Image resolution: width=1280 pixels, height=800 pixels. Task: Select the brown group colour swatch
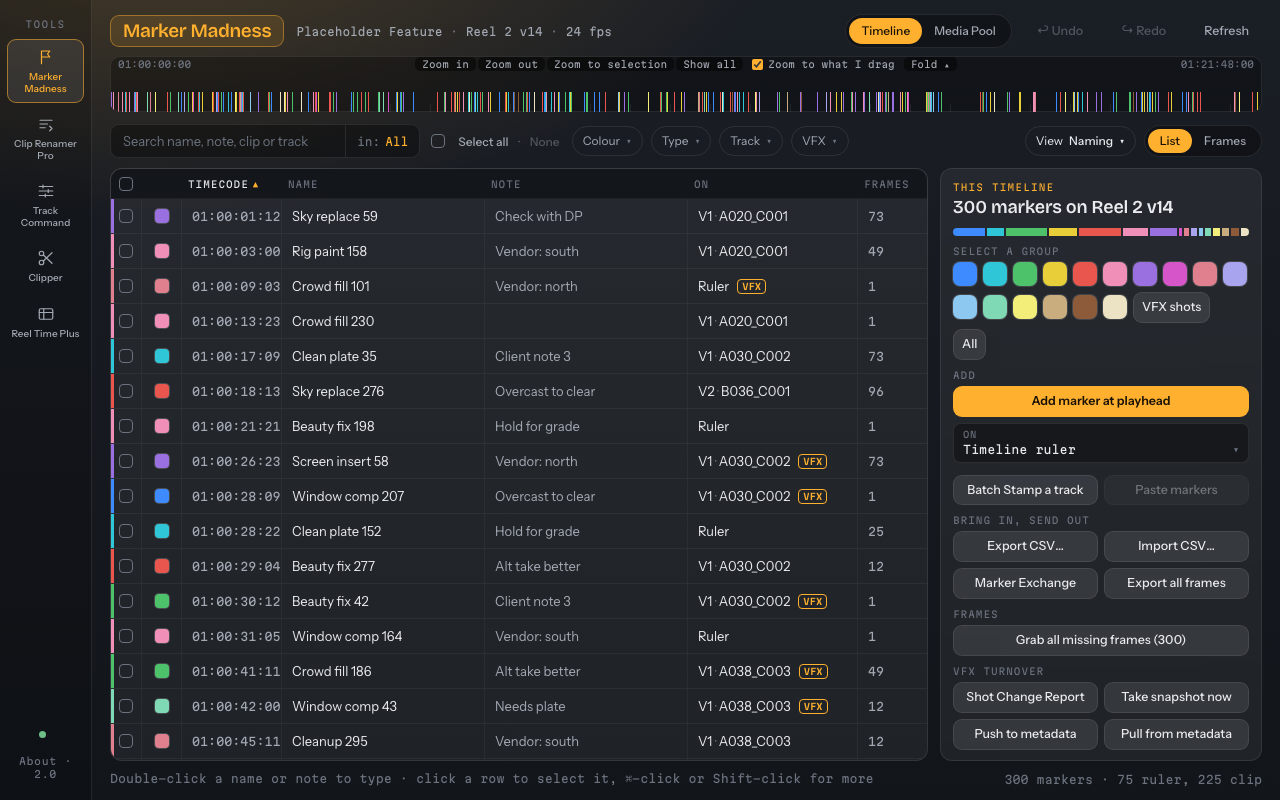[x=1085, y=307]
